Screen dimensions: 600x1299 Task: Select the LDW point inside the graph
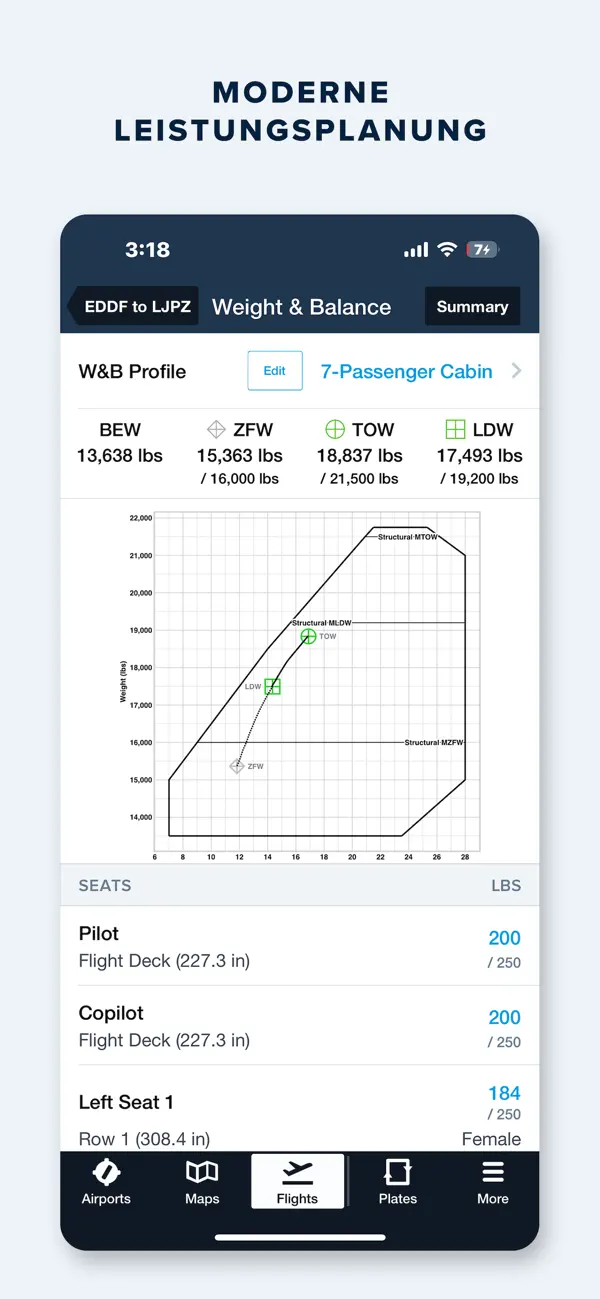click(271, 686)
